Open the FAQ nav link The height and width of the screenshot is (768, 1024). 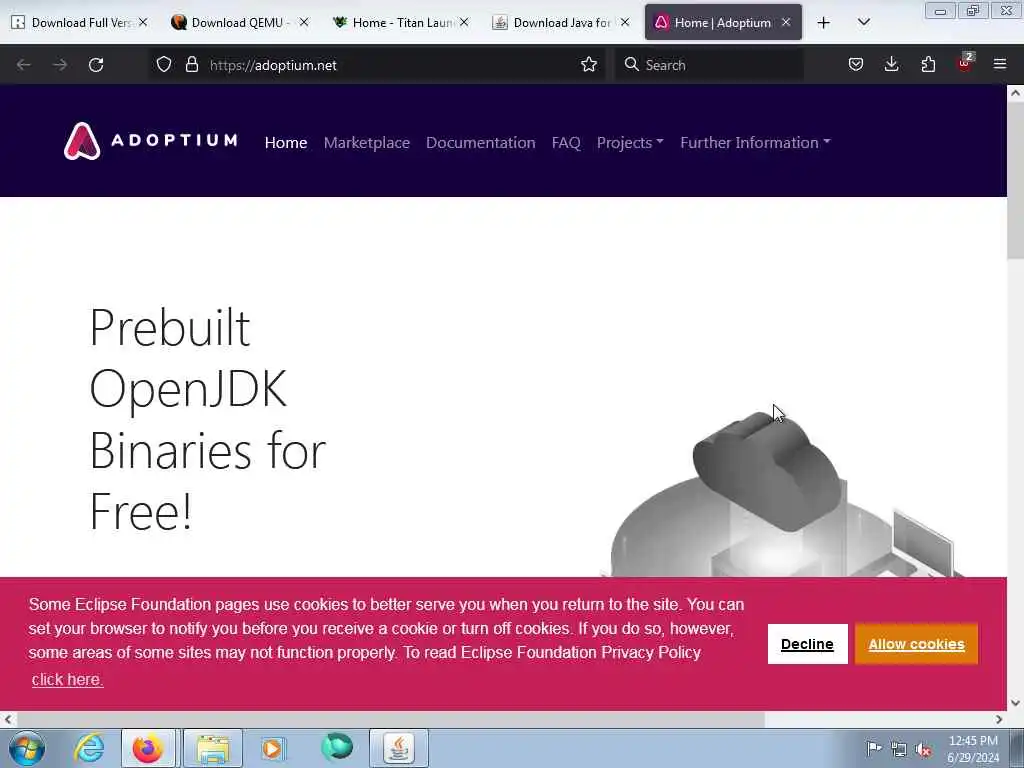tap(566, 142)
